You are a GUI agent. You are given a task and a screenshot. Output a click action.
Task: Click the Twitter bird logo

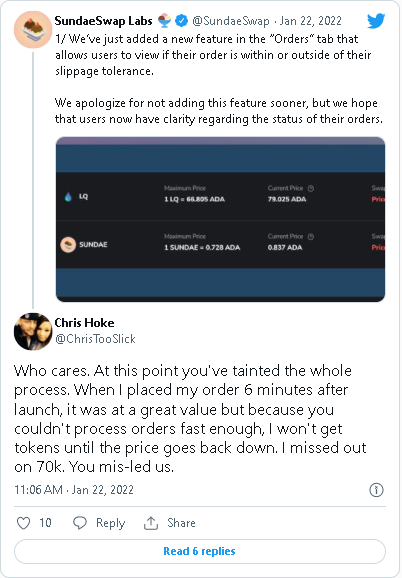tap(376, 21)
